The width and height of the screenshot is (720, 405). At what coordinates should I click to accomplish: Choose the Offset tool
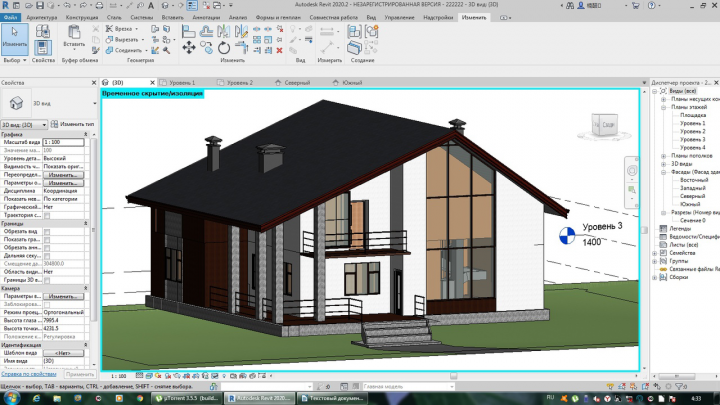point(206,31)
